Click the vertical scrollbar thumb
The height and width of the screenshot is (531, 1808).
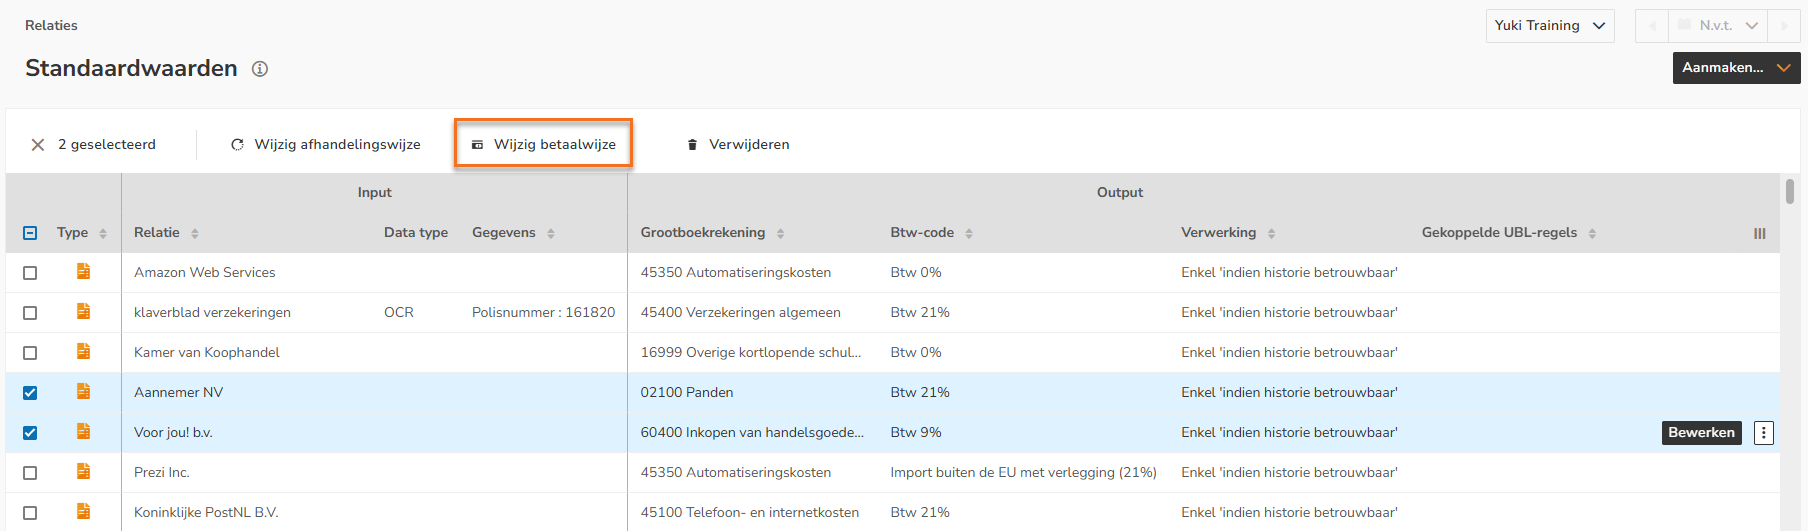point(1789,190)
